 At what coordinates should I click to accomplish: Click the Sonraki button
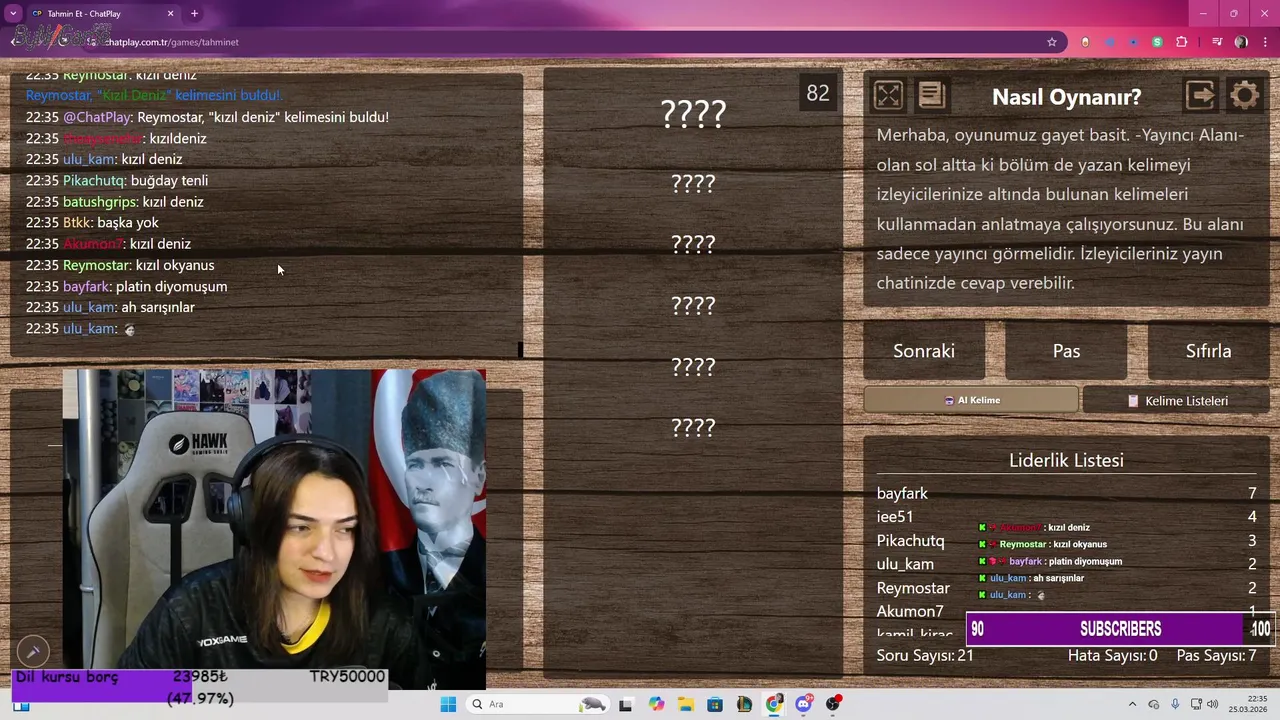pos(924,351)
